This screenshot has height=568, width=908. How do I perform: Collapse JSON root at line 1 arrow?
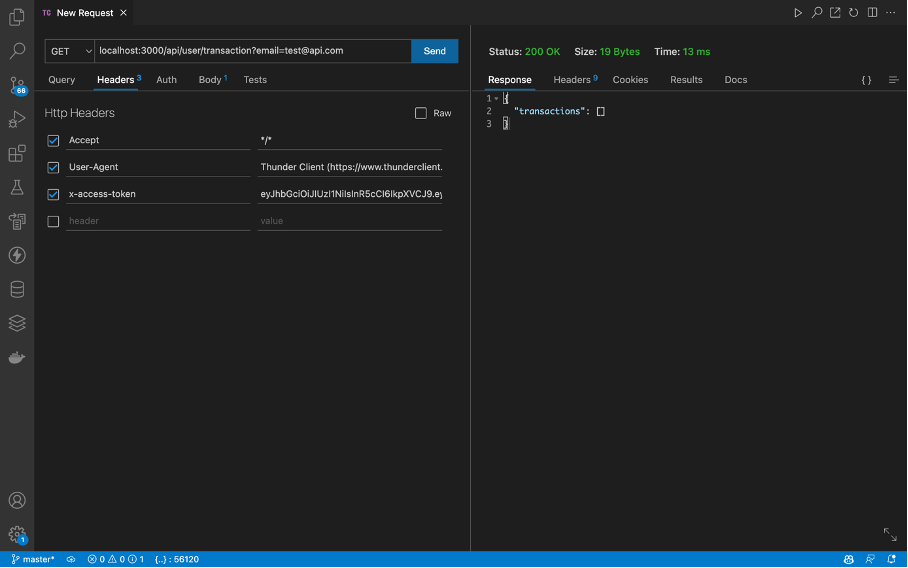pyautogui.click(x=496, y=98)
